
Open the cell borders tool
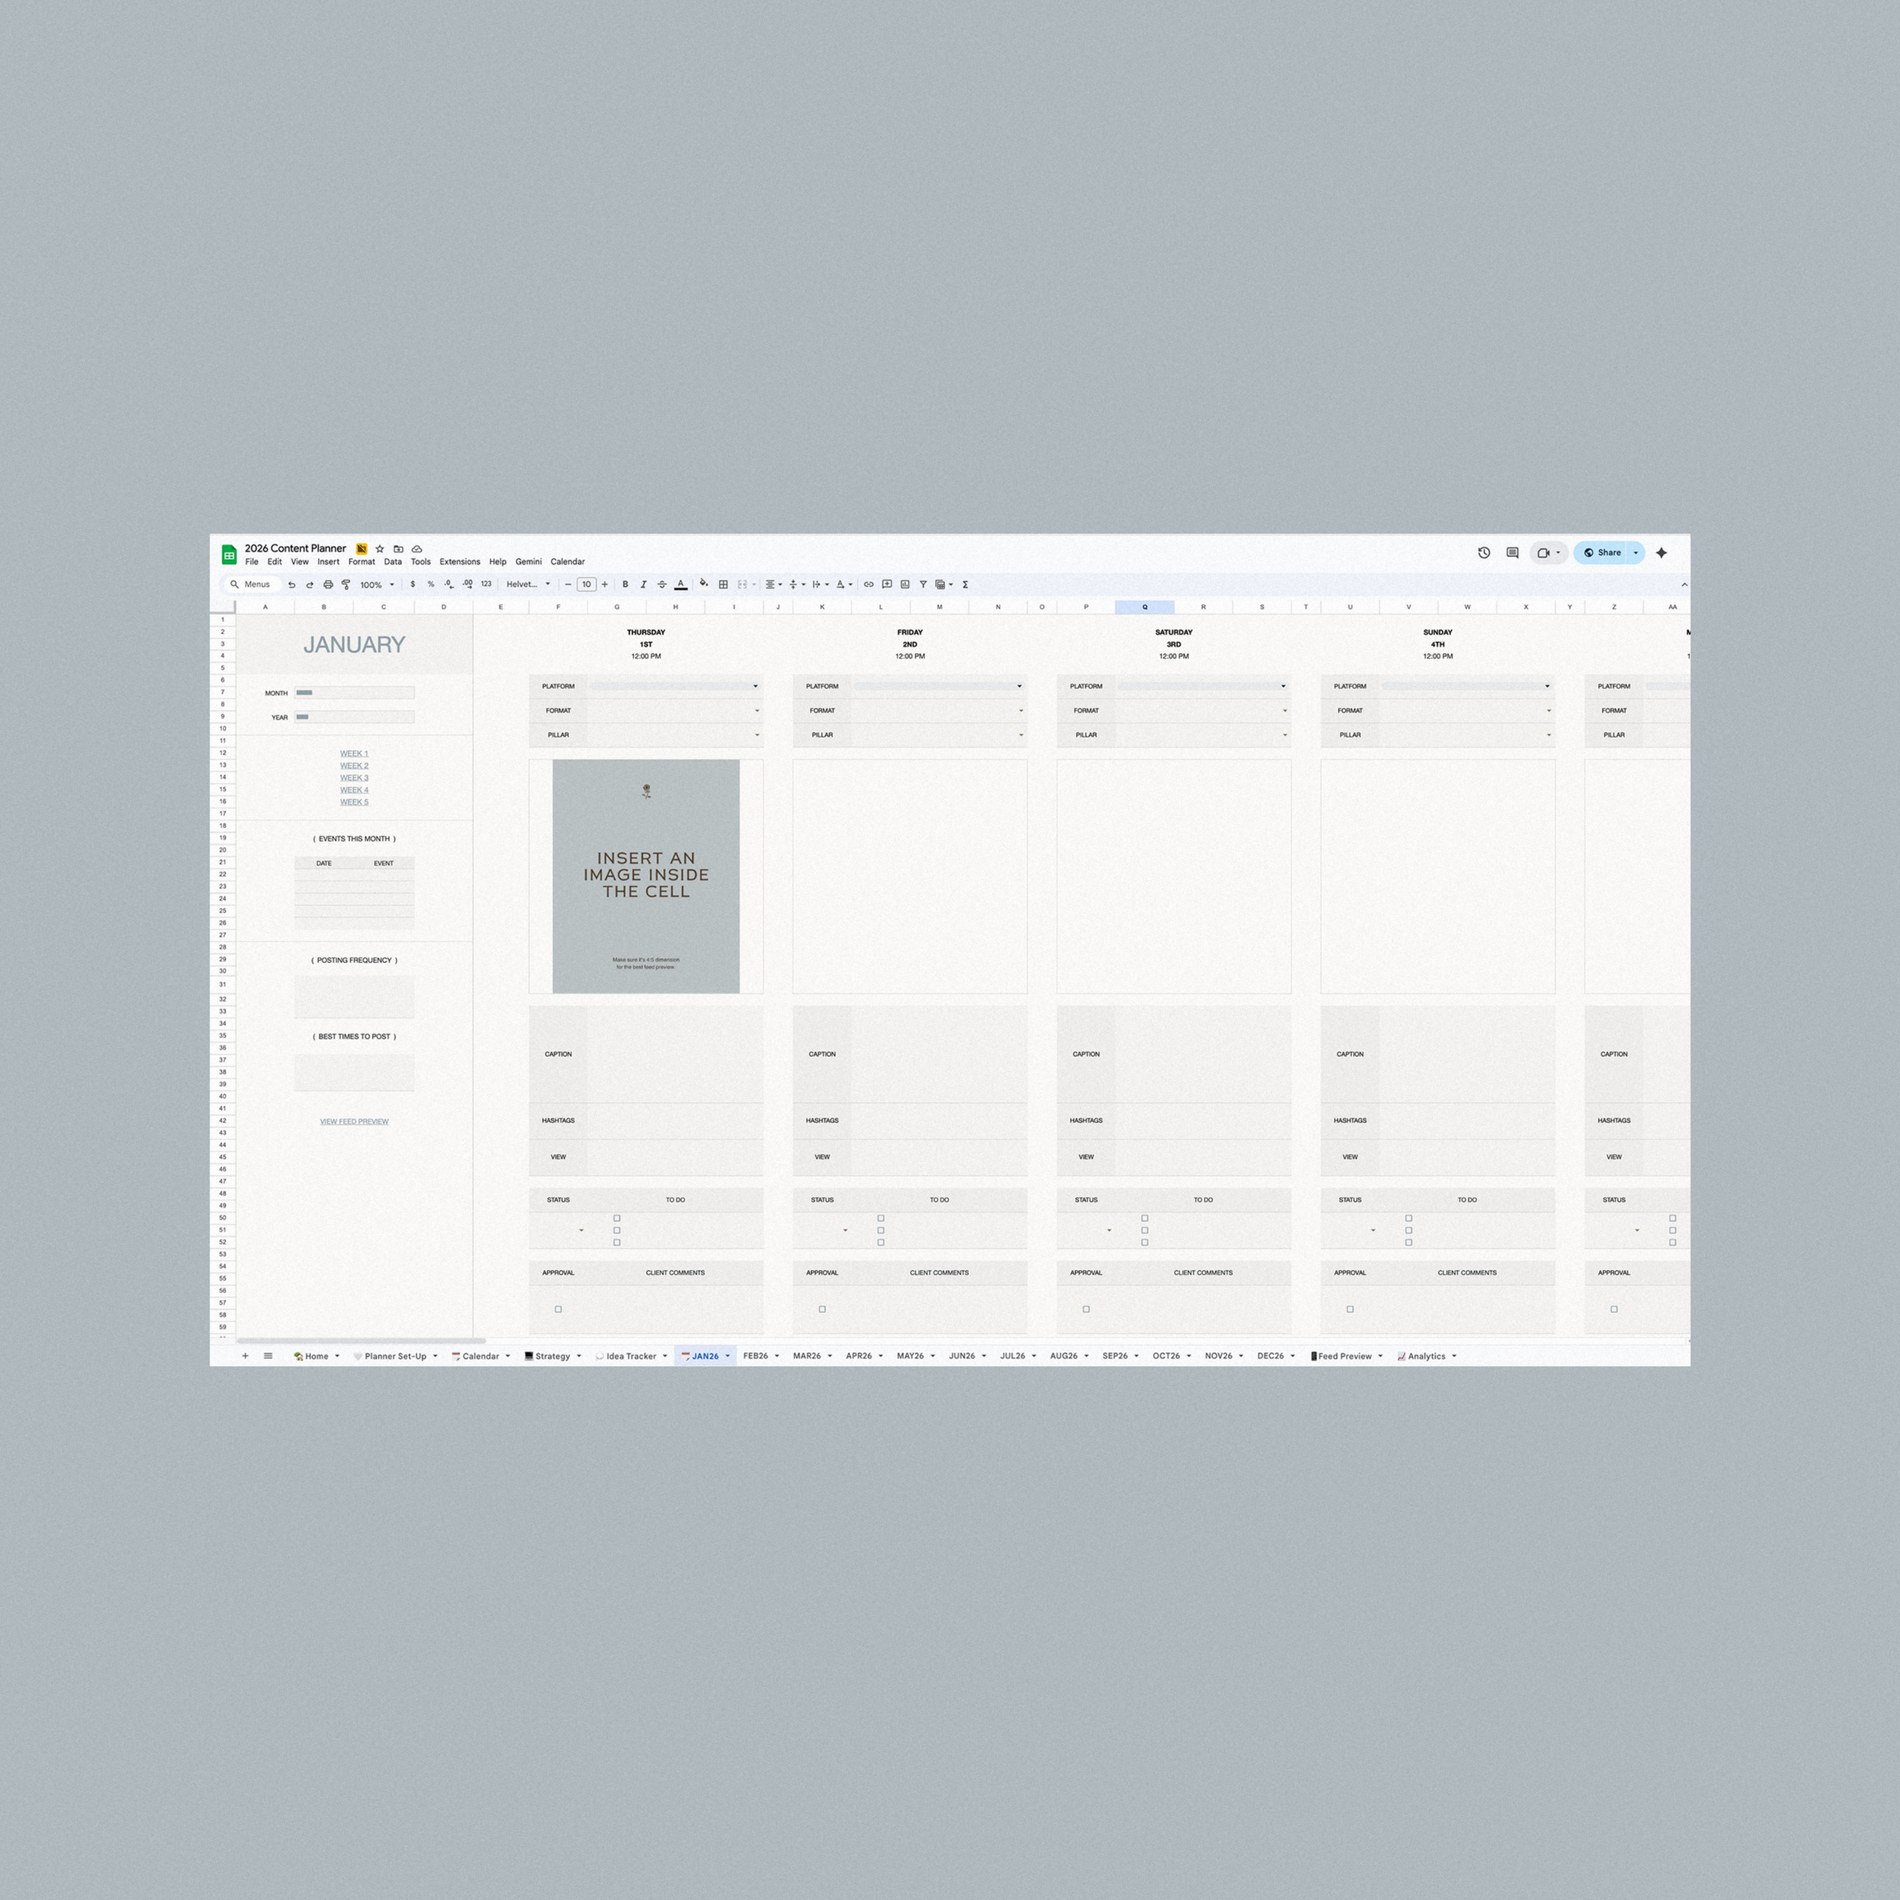point(723,584)
